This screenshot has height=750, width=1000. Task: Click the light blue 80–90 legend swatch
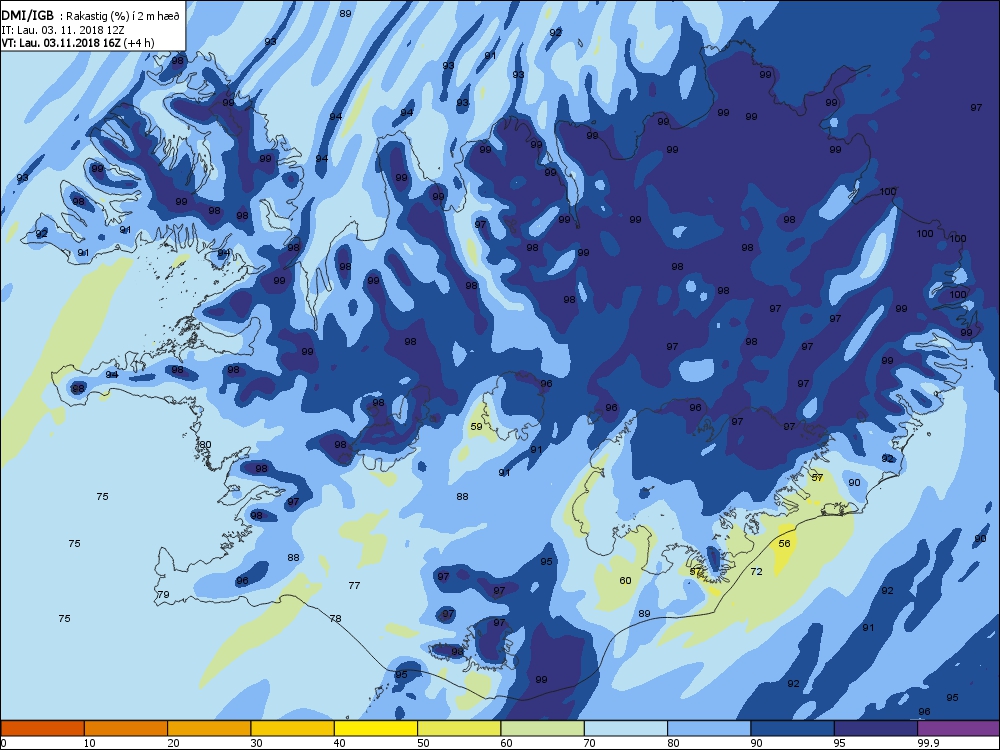[709, 728]
